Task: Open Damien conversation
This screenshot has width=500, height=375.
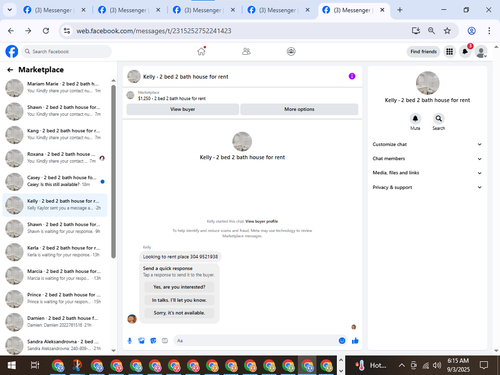Action: pos(55,322)
